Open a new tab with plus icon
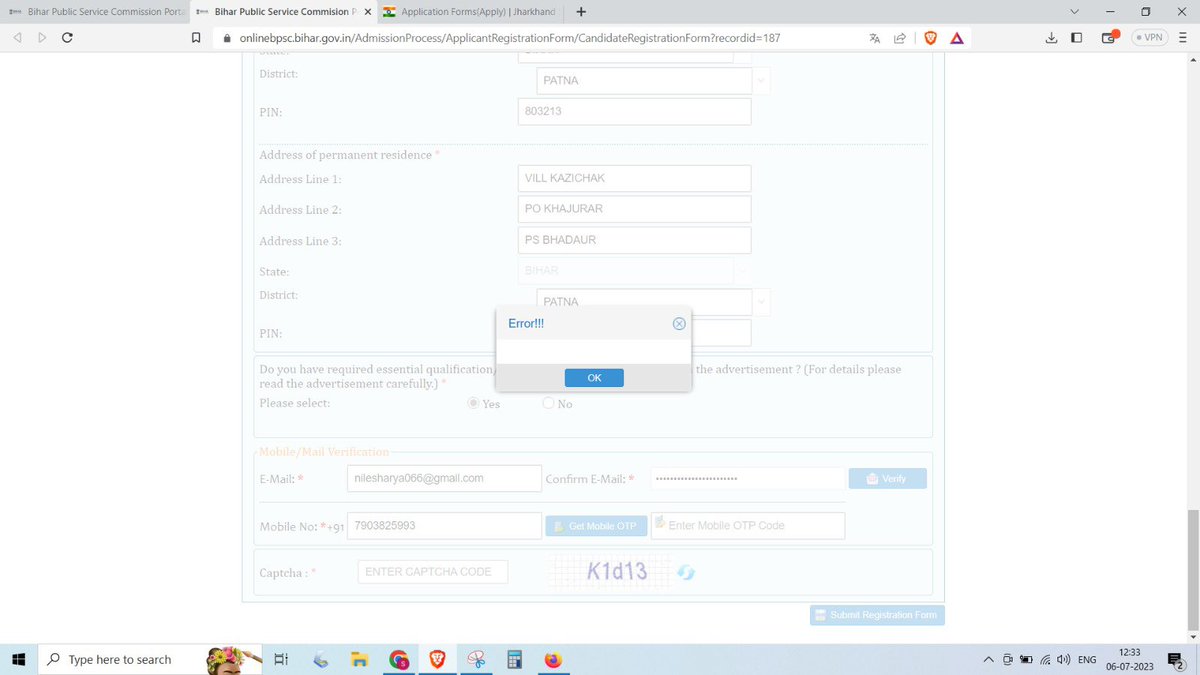Screen dimensions: 1200x675 tap(581, 12)
